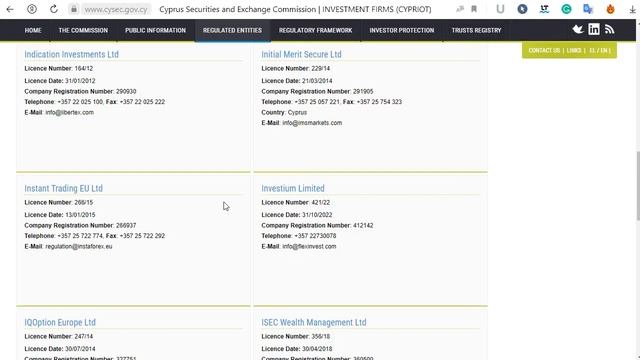Screen dimensions: 640x360
Task: Open the HOME menu item
Action: 33,30
